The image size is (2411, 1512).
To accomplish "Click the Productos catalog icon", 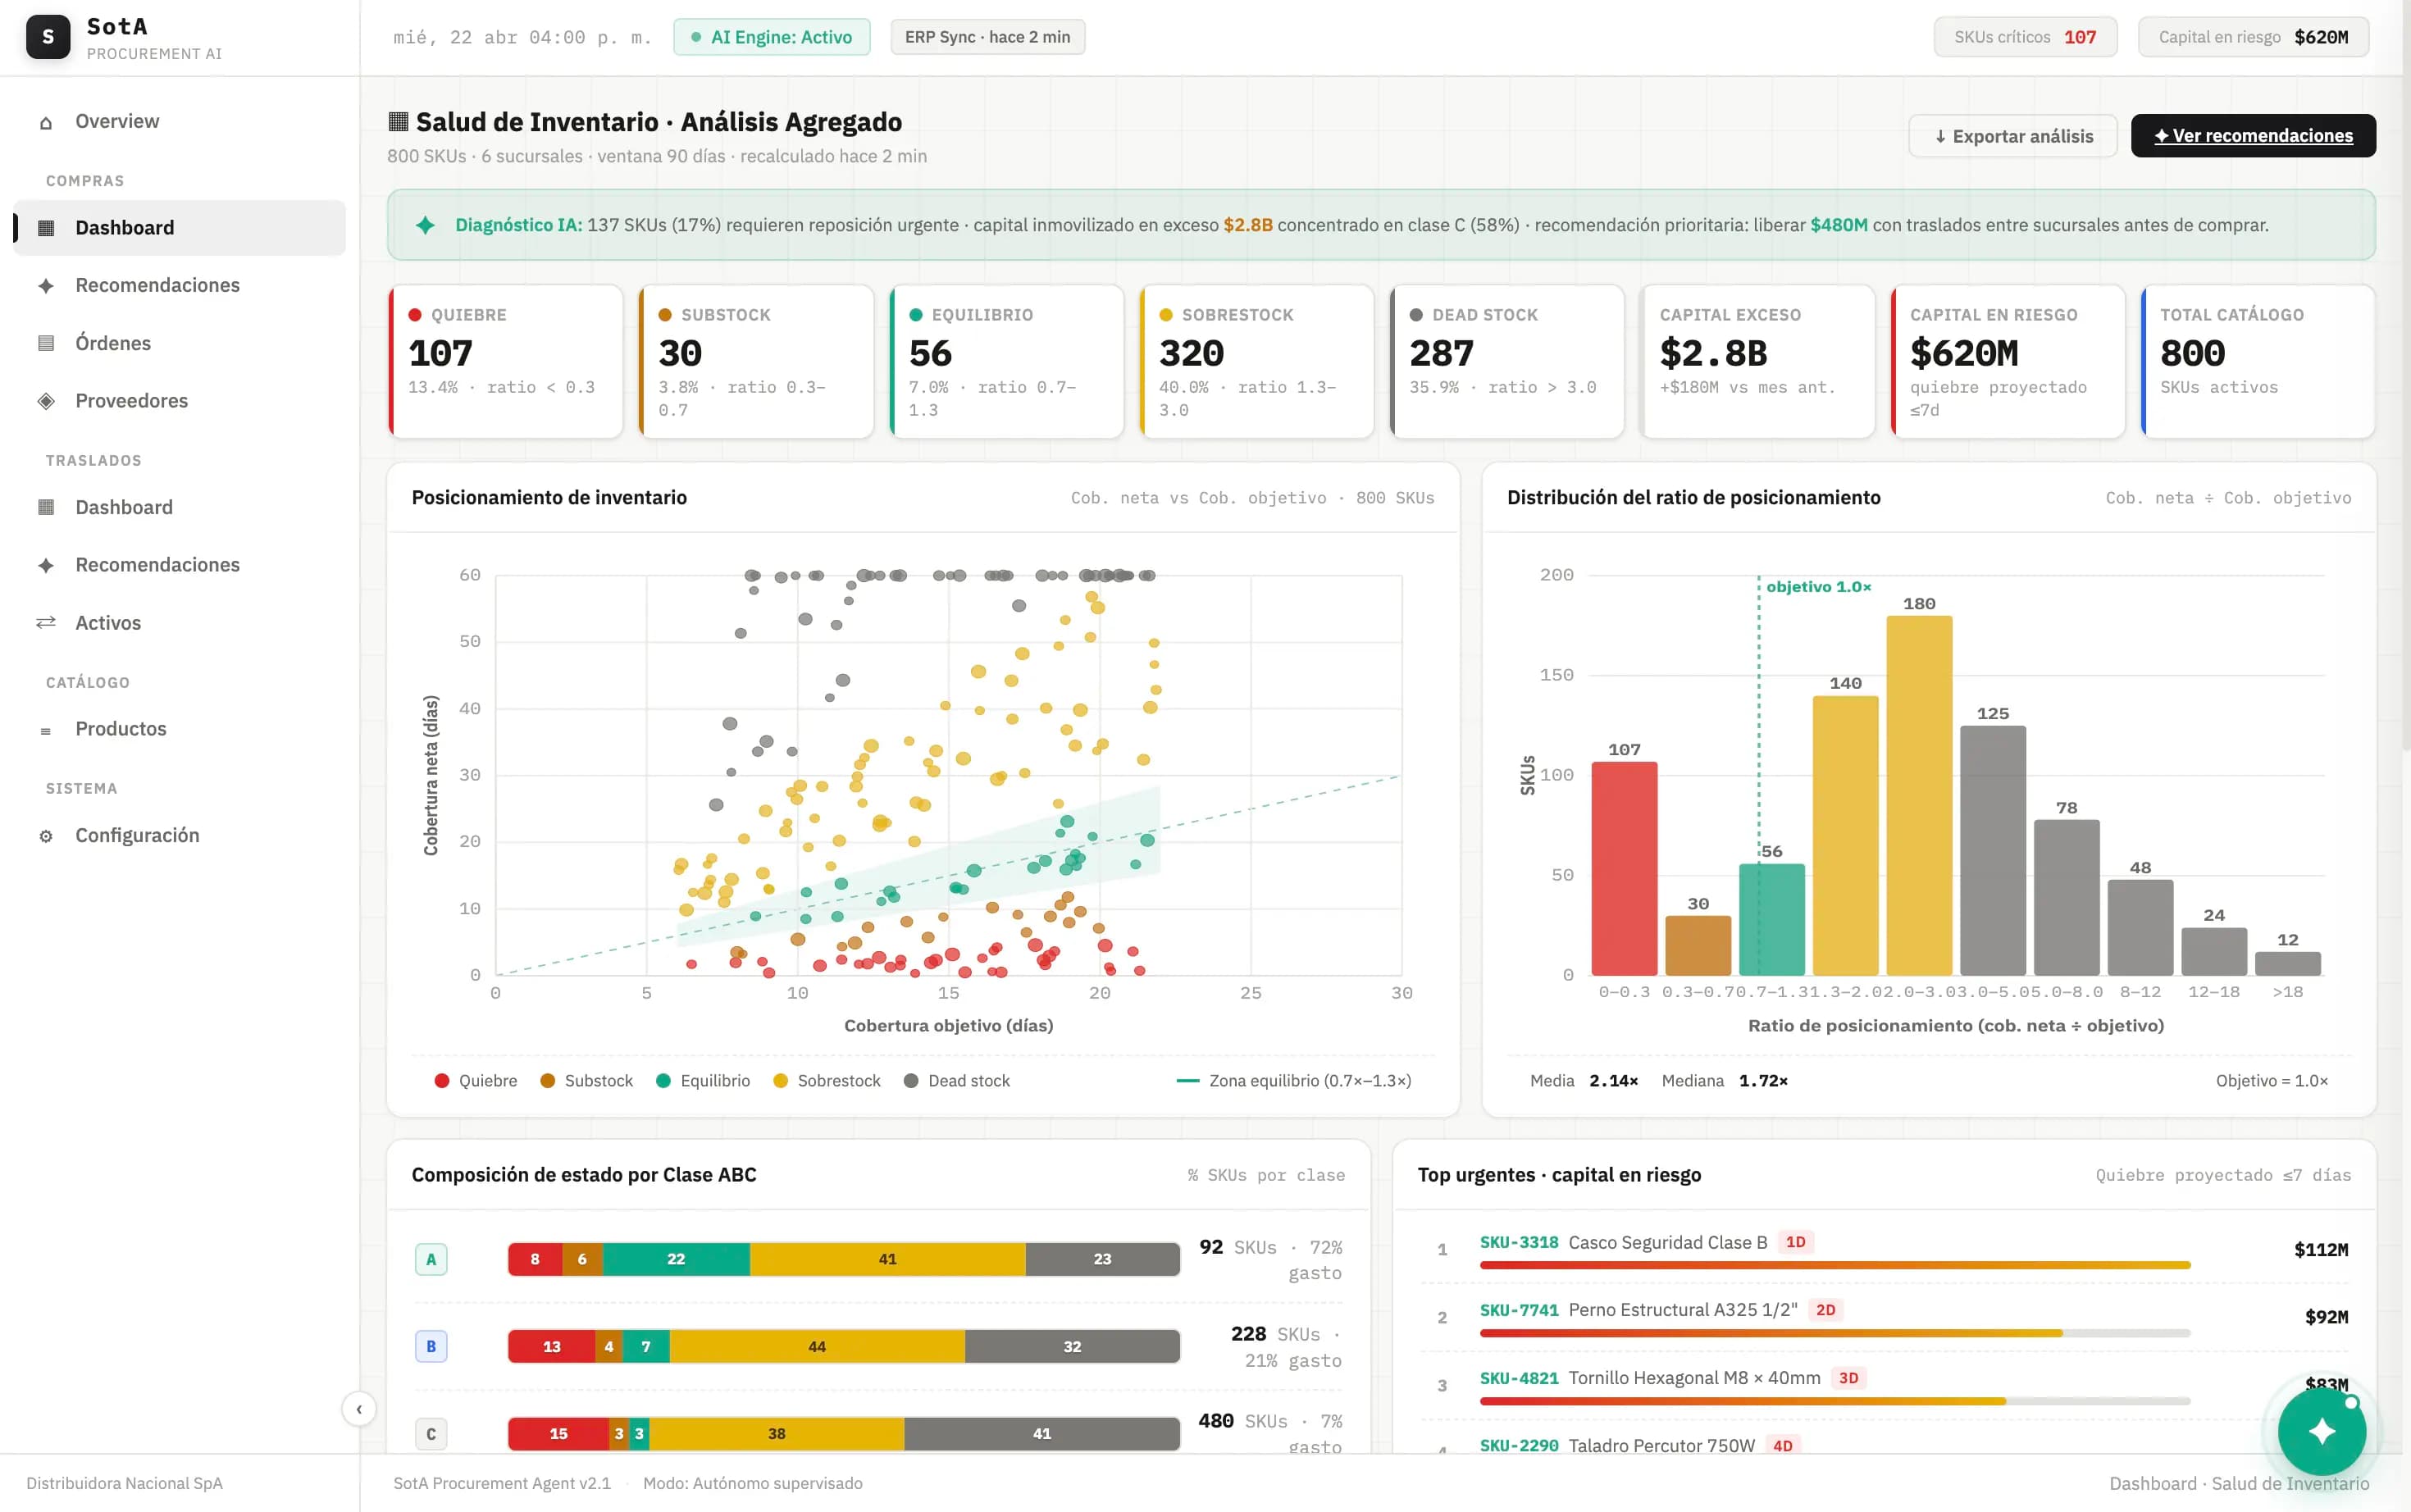I will (46, 730).
